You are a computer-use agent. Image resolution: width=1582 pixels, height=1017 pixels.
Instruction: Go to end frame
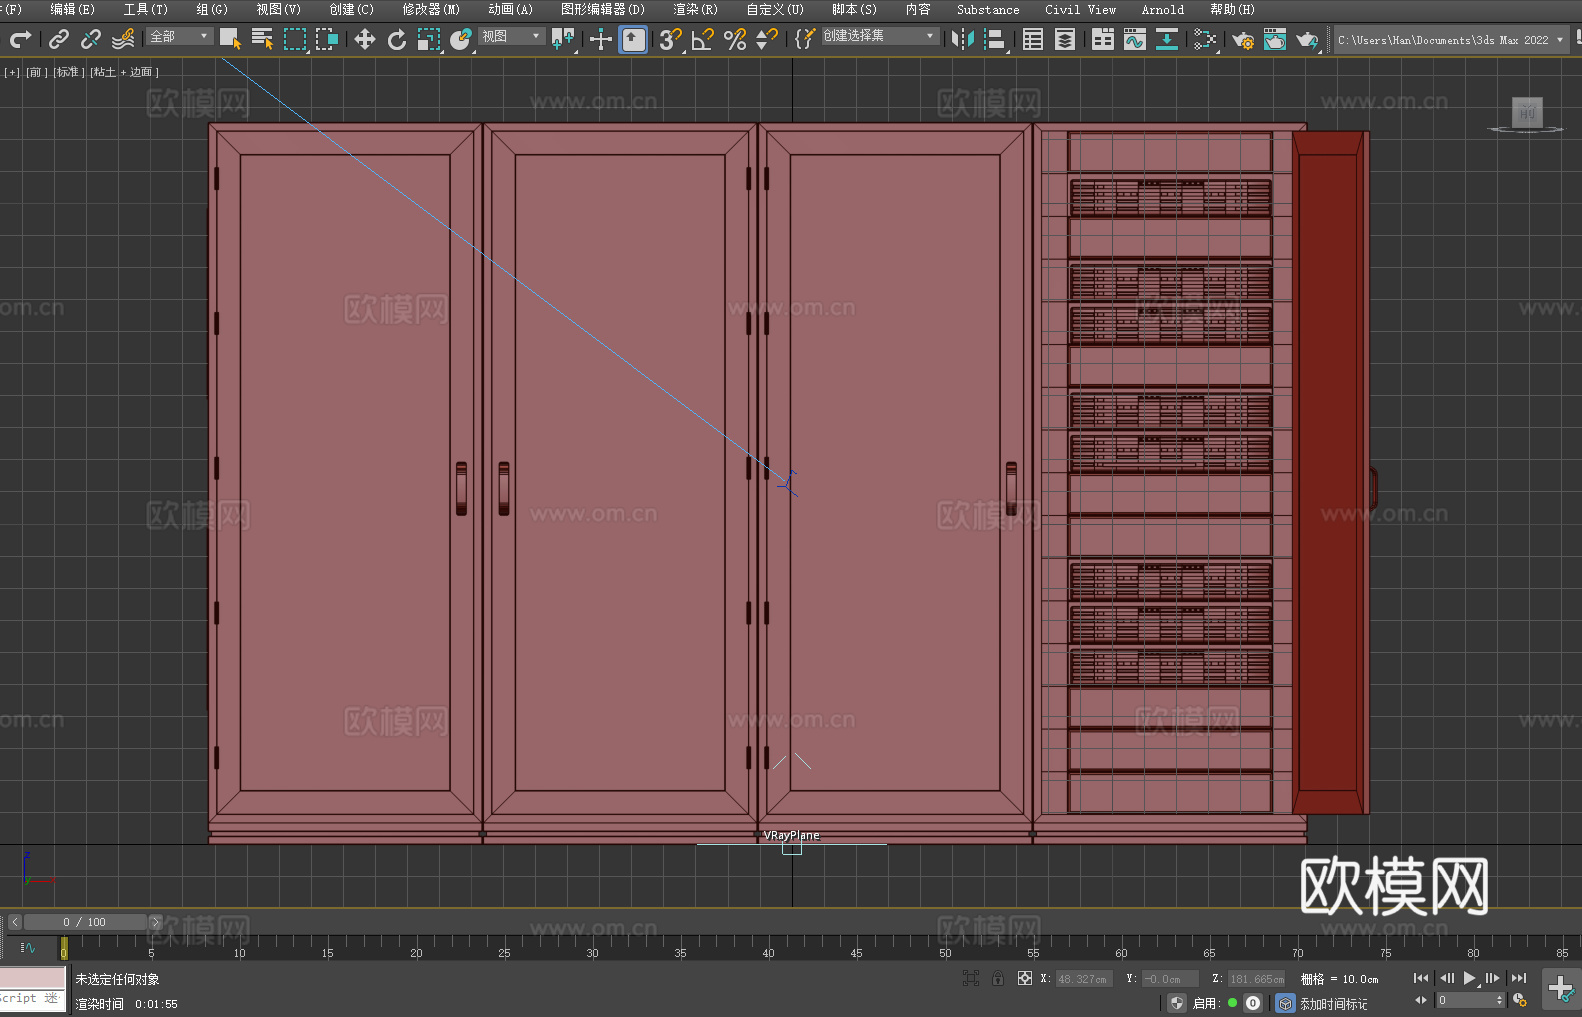[1519, 978]
